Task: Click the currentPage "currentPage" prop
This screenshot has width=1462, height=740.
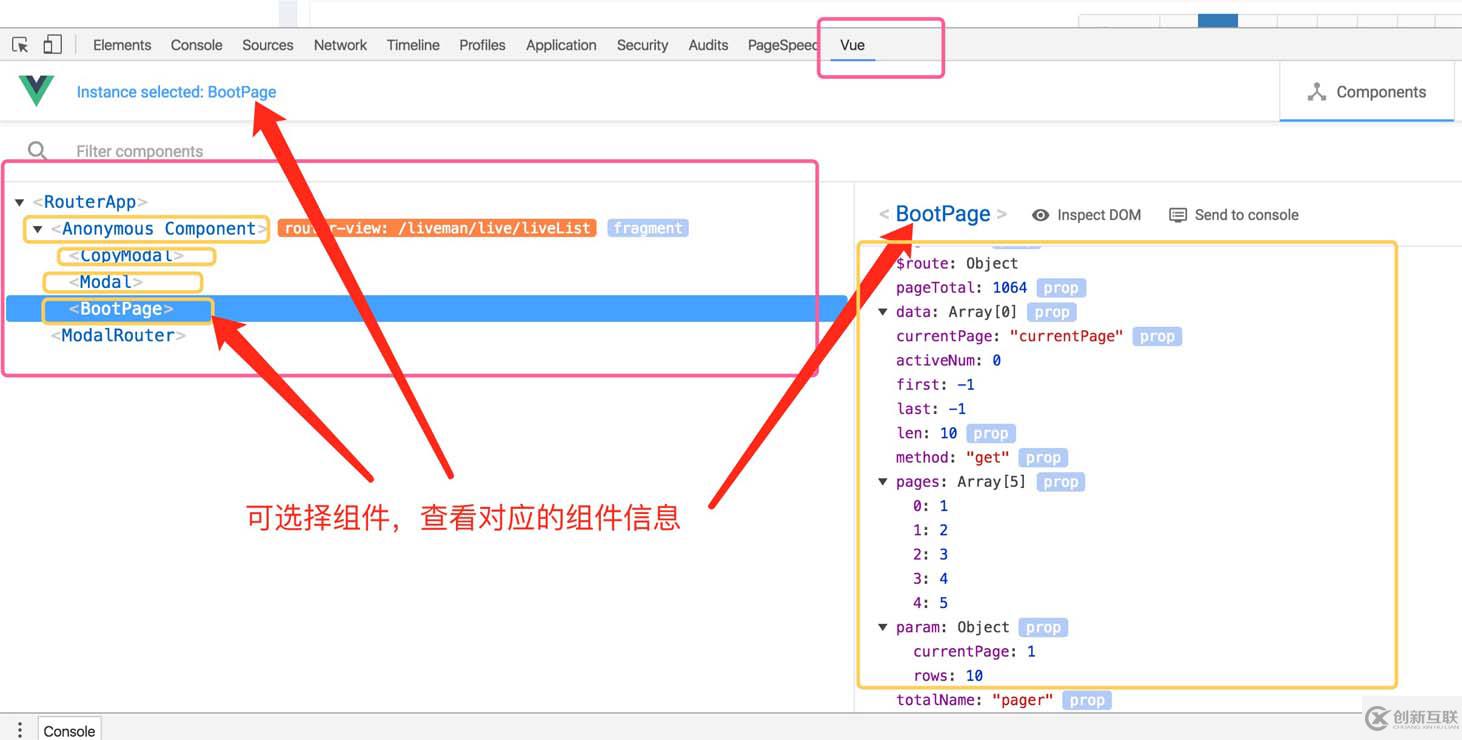Action: pyautogui.click(x=1010, y=337)
